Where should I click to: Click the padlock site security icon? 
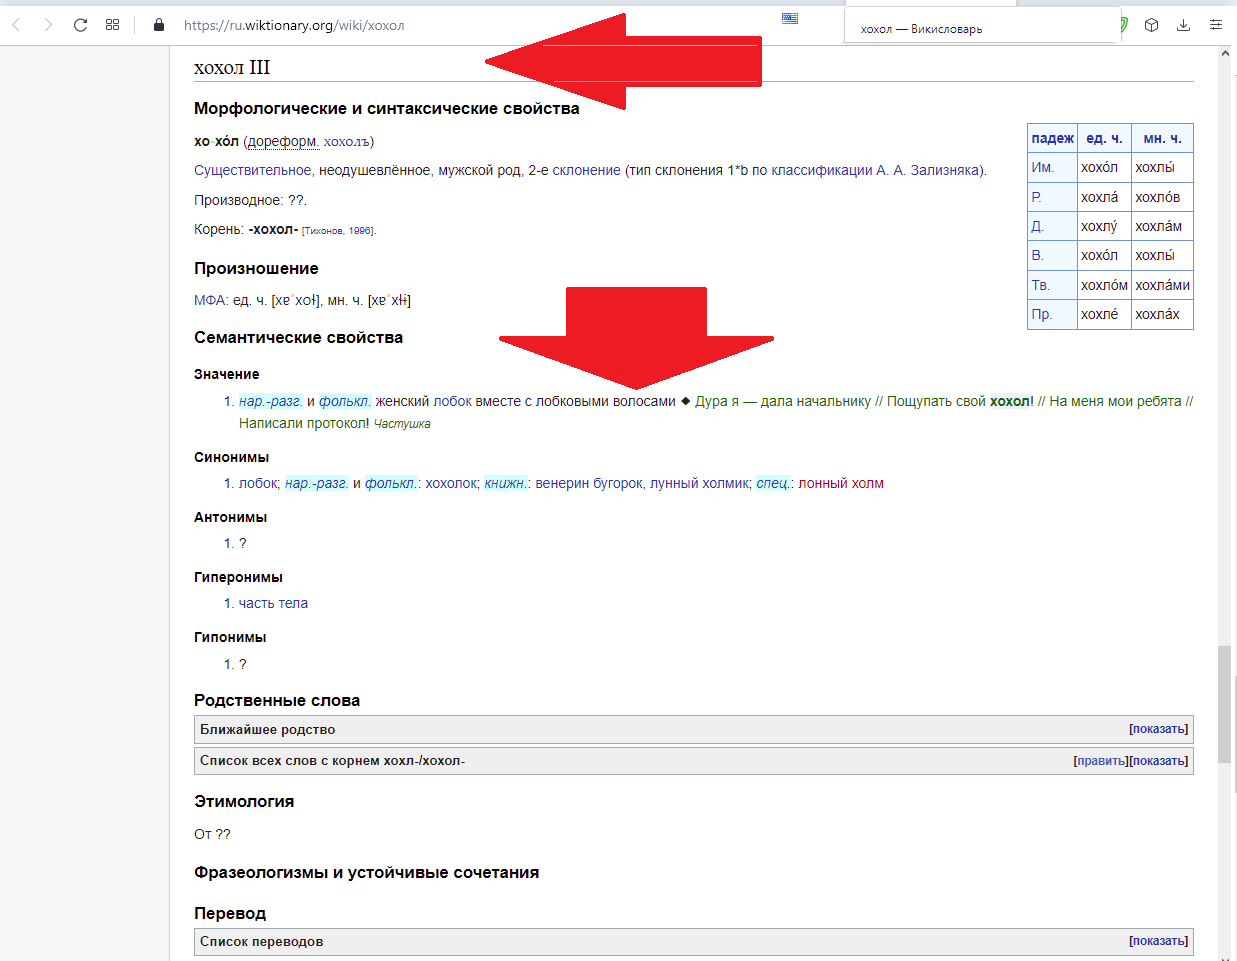(158, 25)
